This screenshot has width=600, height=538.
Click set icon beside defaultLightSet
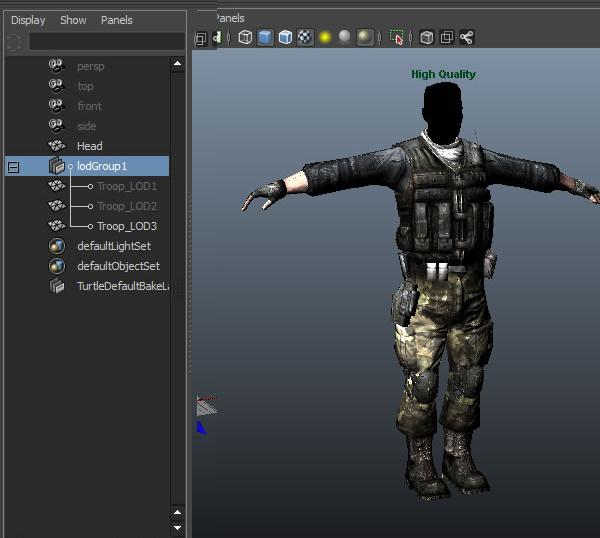(57, 246)
